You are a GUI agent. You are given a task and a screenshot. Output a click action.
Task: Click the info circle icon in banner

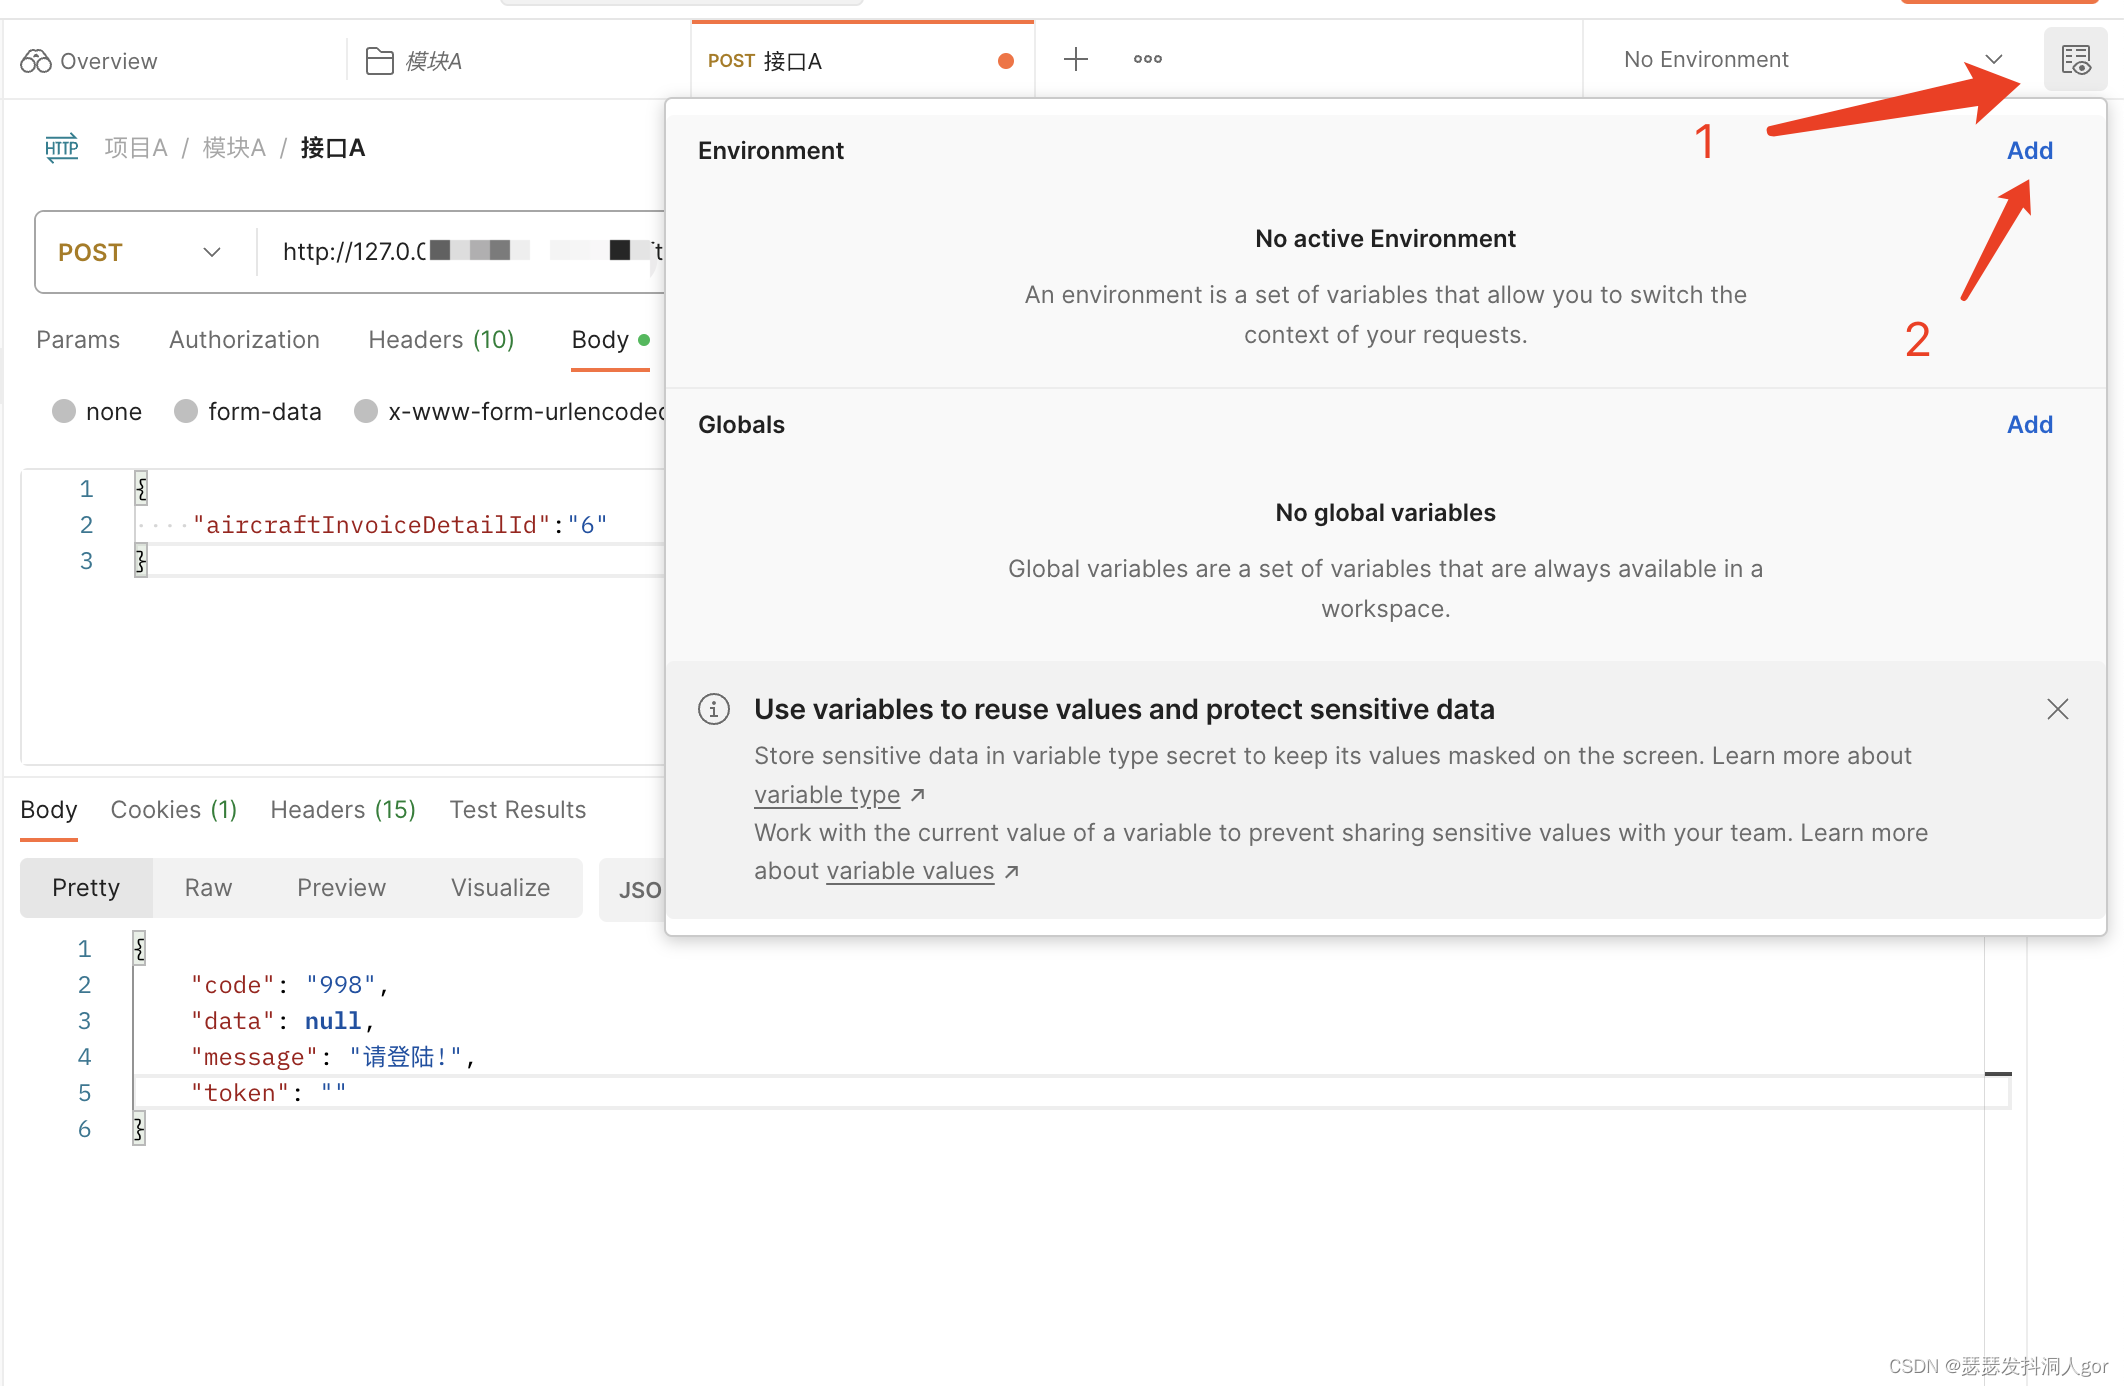[714, 709]
